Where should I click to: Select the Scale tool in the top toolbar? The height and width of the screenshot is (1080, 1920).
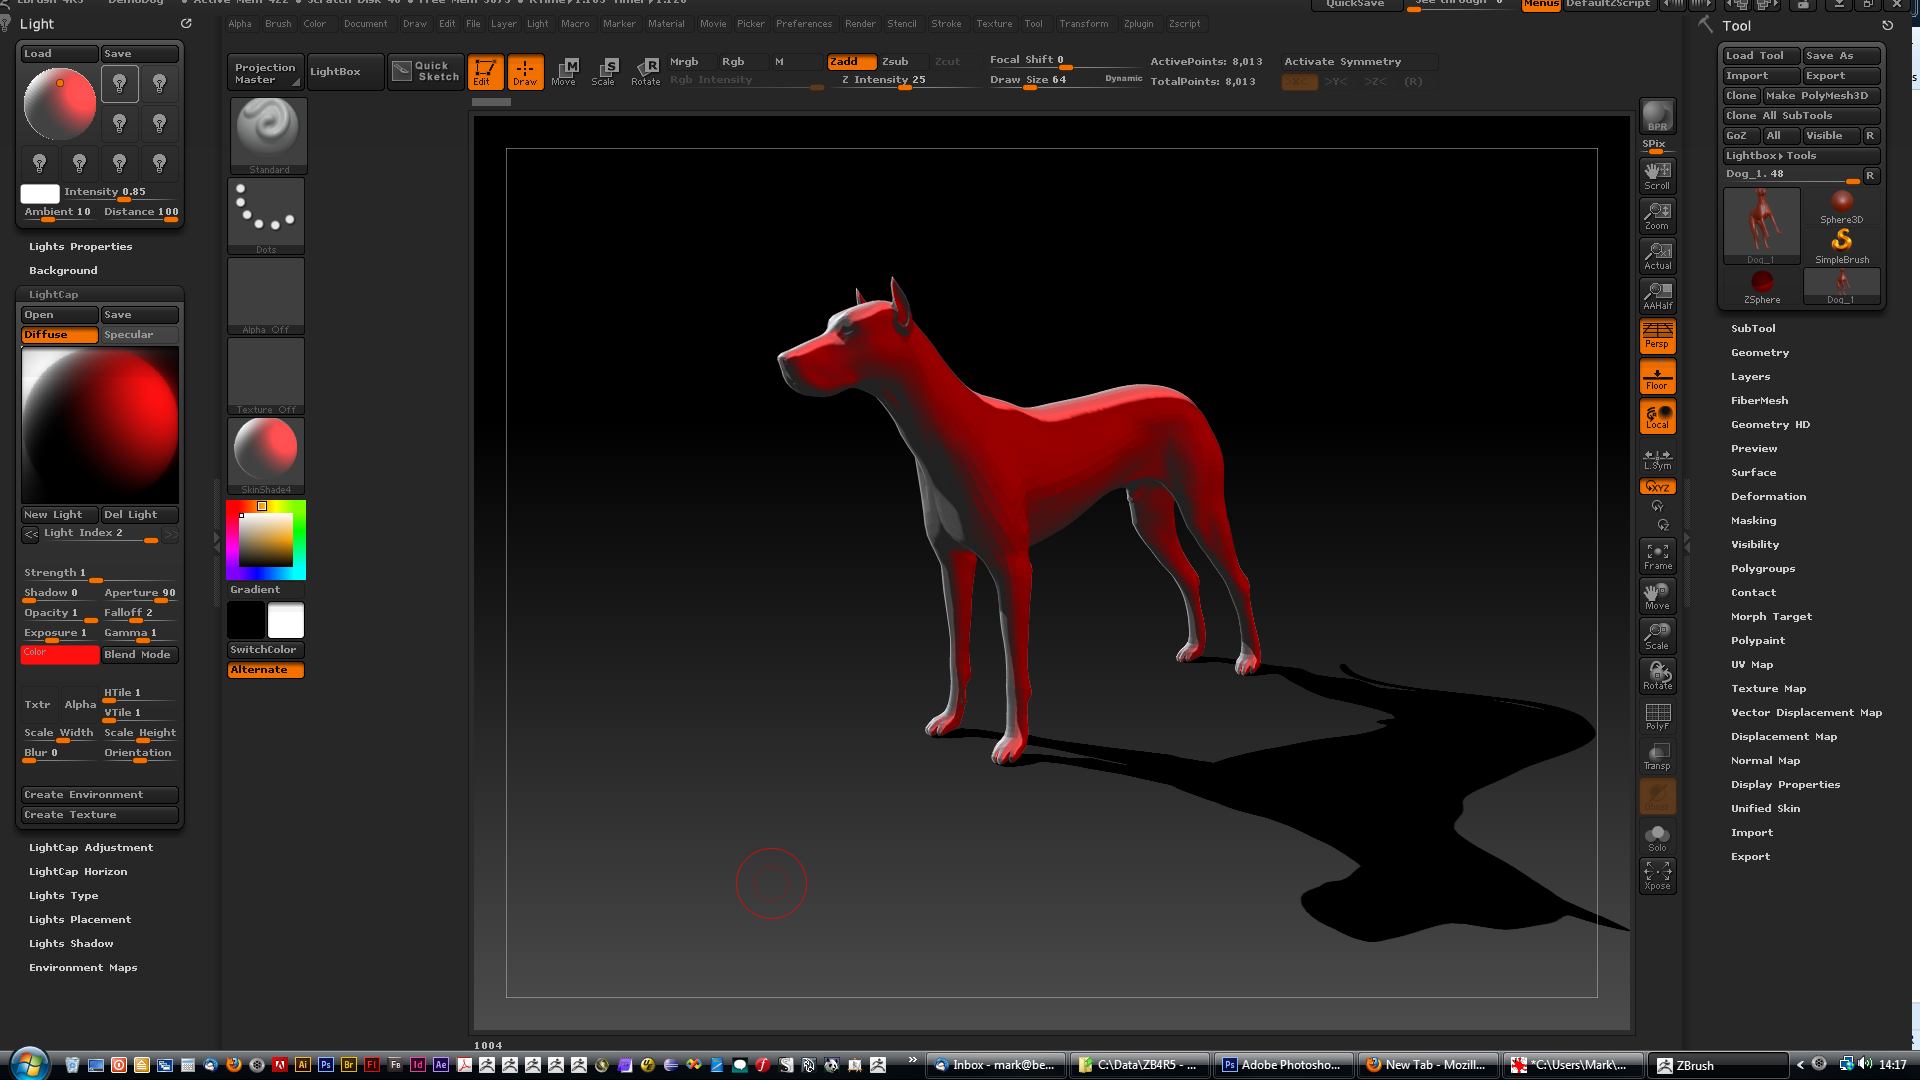(604, 71)
